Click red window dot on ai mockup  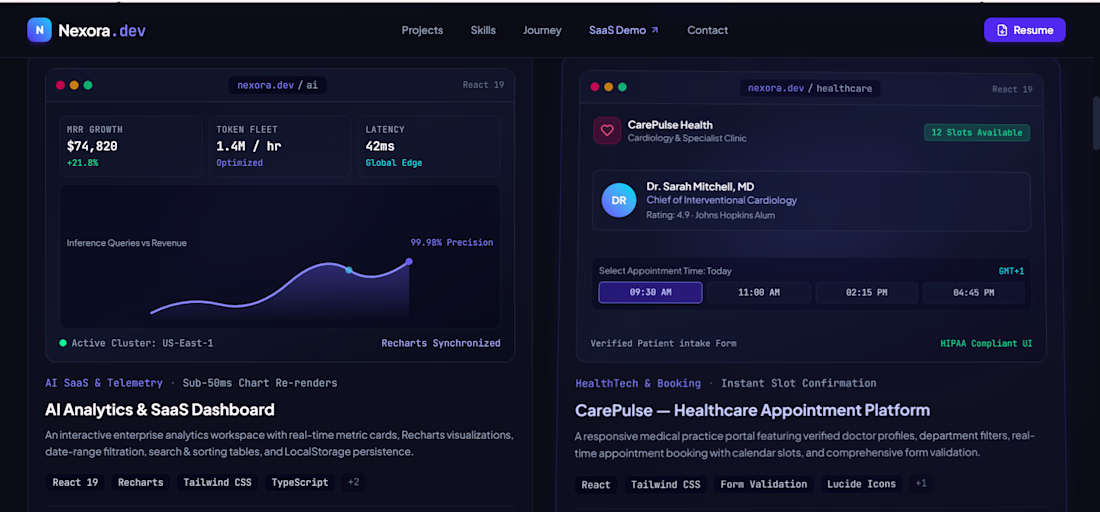click(60, 85)
